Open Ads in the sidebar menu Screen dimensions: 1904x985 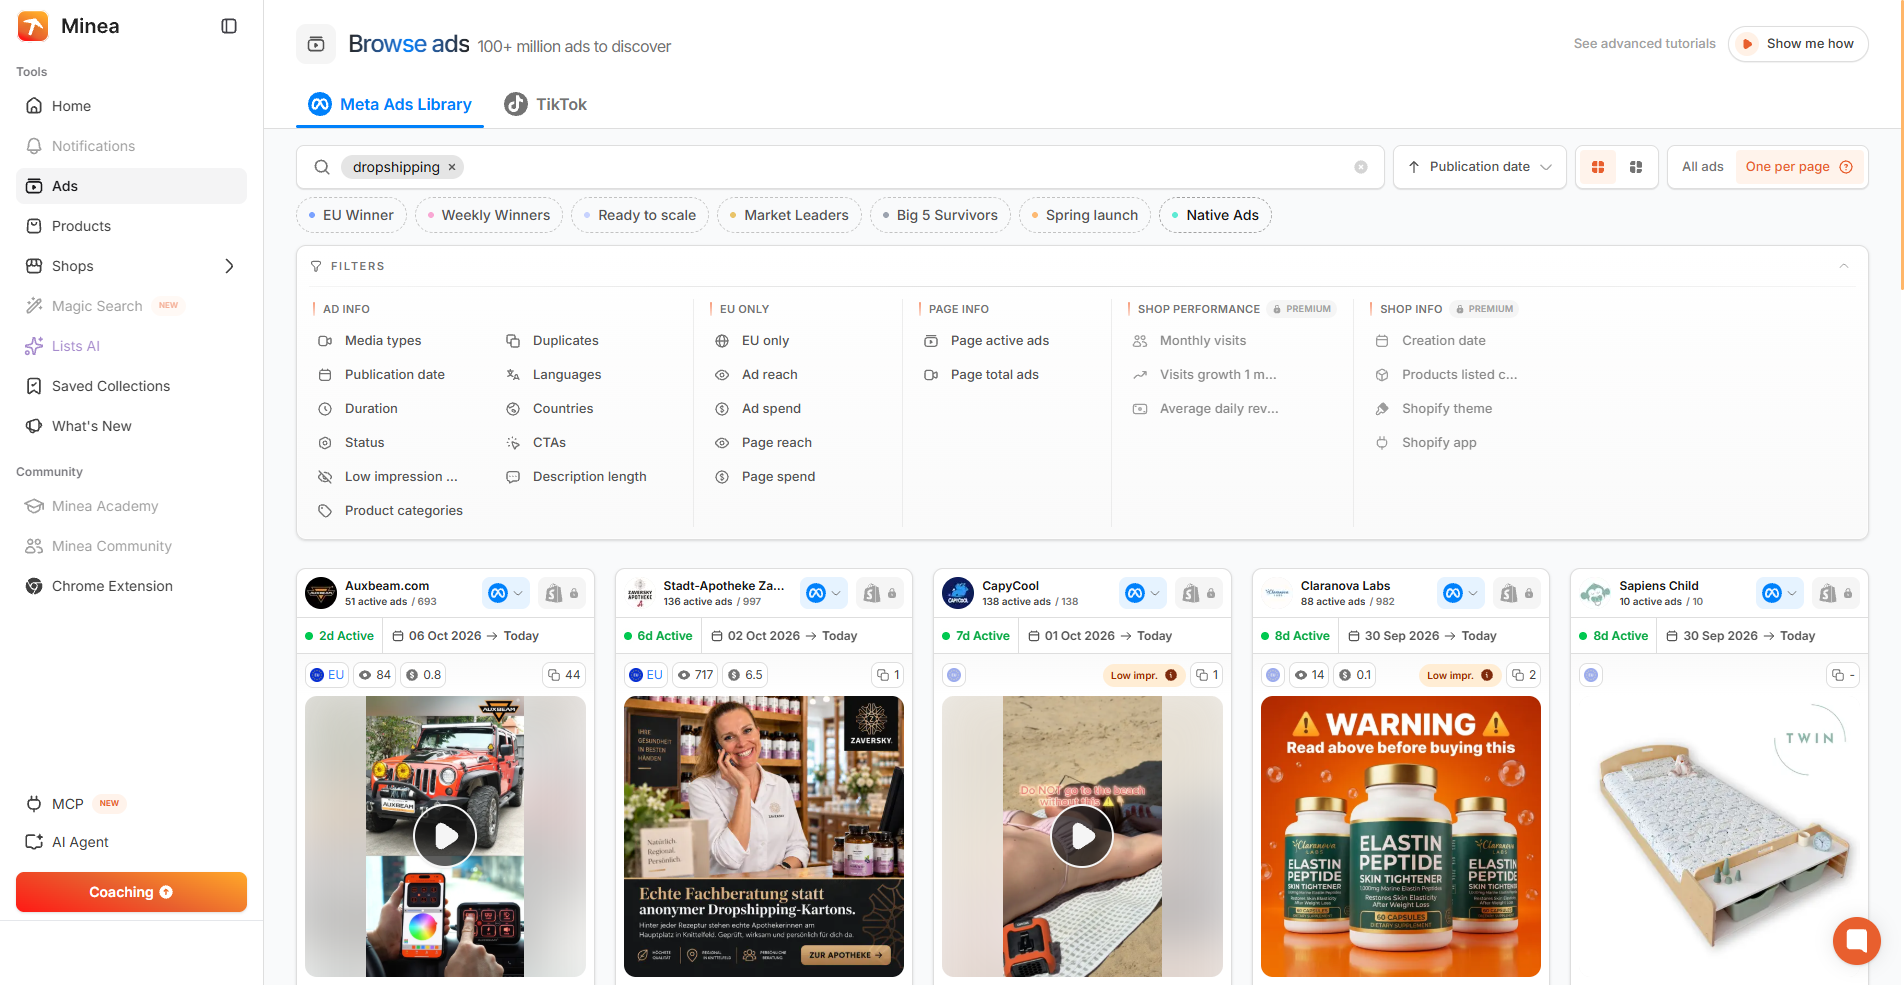point(131,186)
